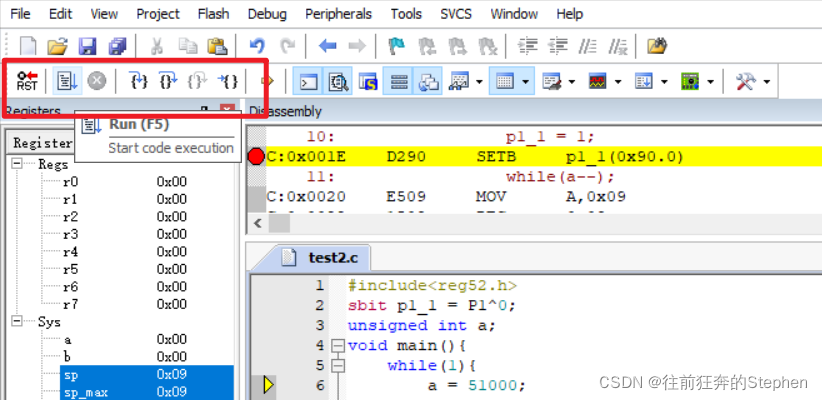Toggle the Call Stack window button
This screenshot has width=822, height=400.
click(429, 81)
